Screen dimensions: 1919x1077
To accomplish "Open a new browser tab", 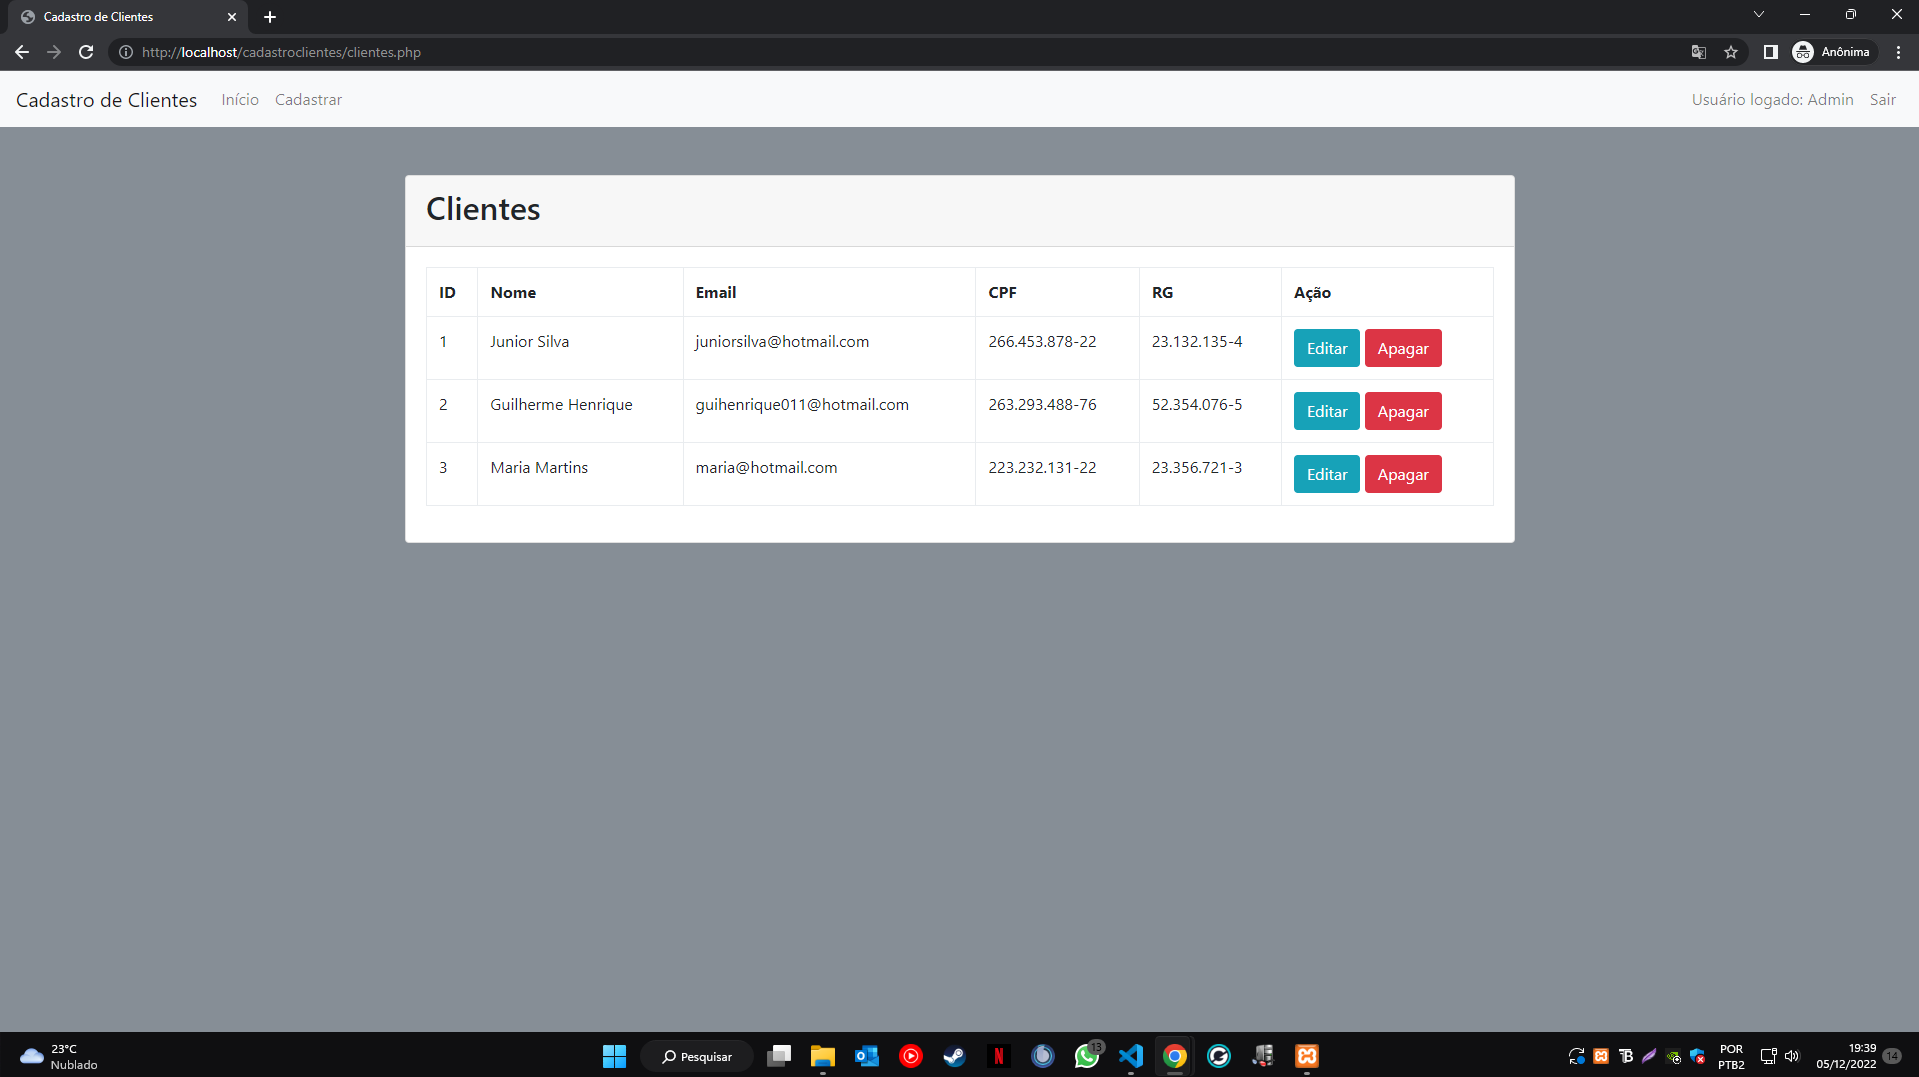I will (x=270, y=17).
